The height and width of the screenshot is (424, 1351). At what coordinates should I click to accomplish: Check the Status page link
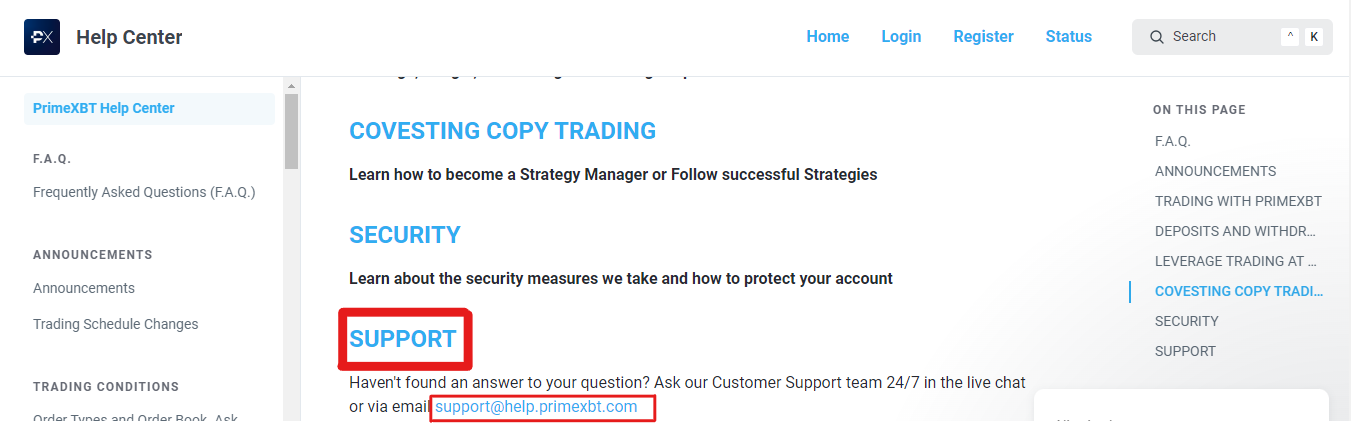[x=1069, y=37]
